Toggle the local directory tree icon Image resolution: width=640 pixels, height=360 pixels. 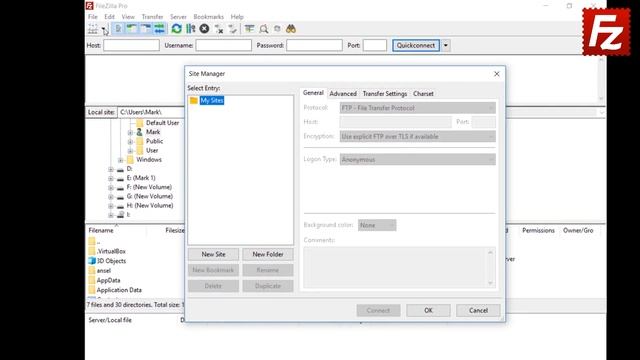click(132, 29)
